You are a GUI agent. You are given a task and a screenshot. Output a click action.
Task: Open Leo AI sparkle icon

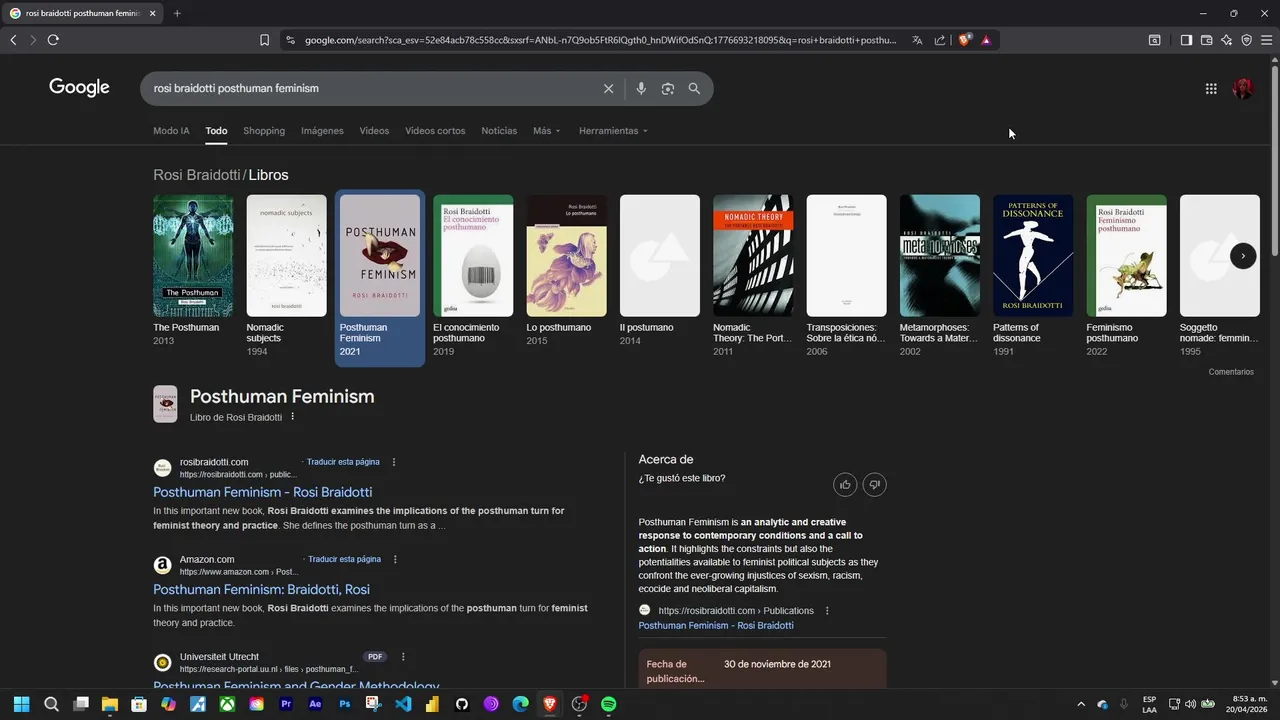click(x=1226, y=40)
